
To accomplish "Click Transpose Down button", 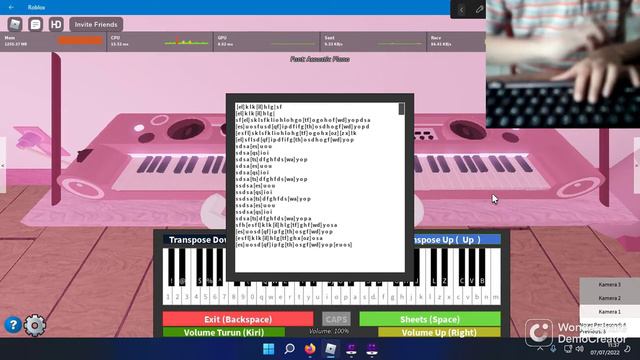I will (195, 240).
